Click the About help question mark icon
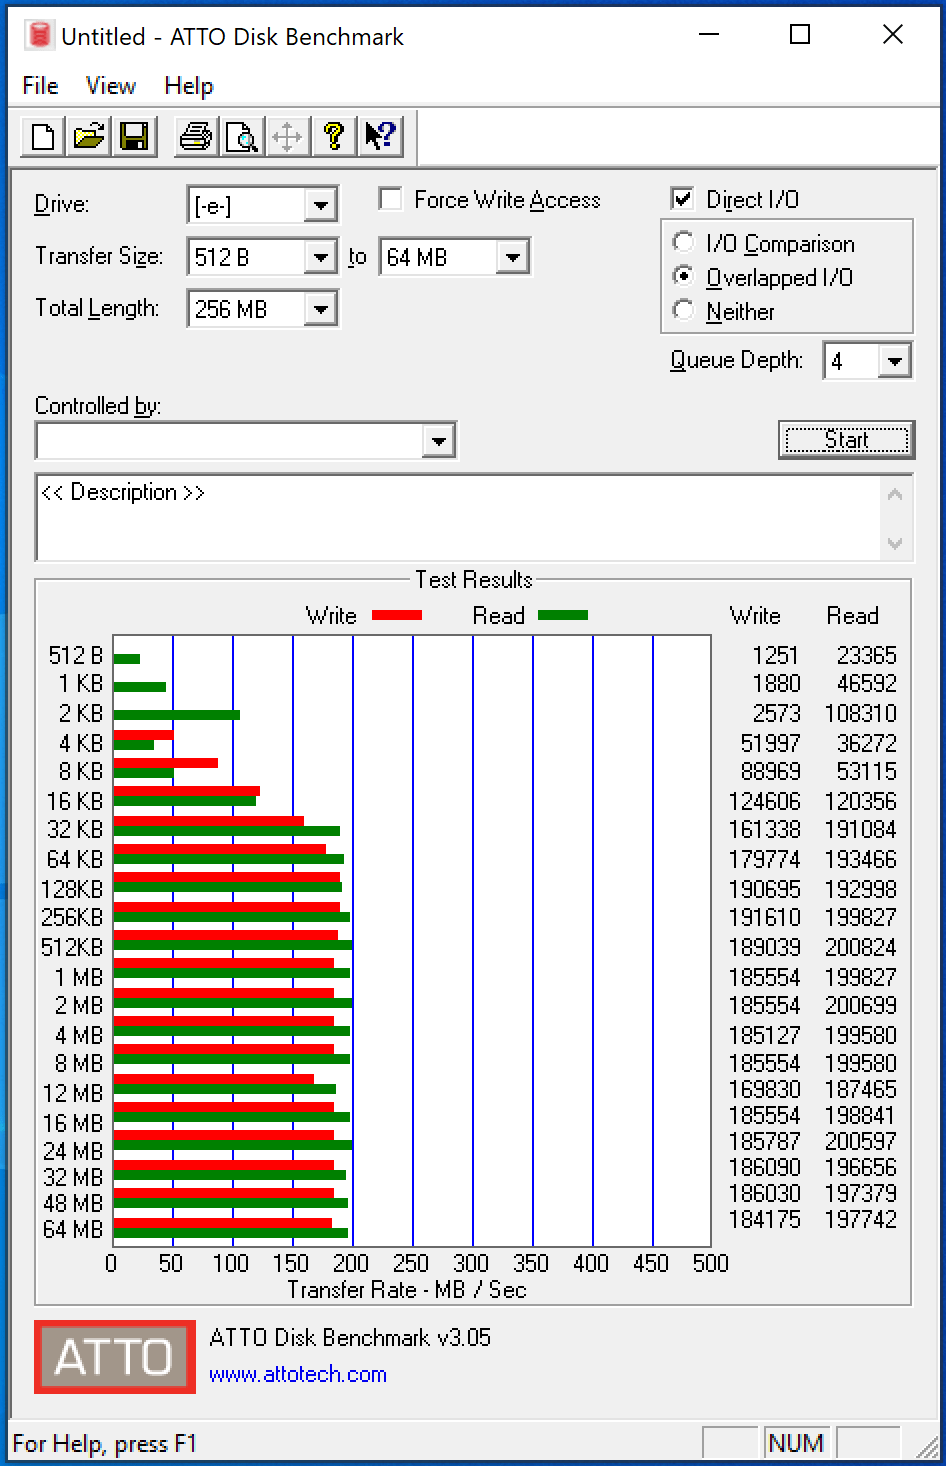 pyautogui.click(x=334, y=136)
